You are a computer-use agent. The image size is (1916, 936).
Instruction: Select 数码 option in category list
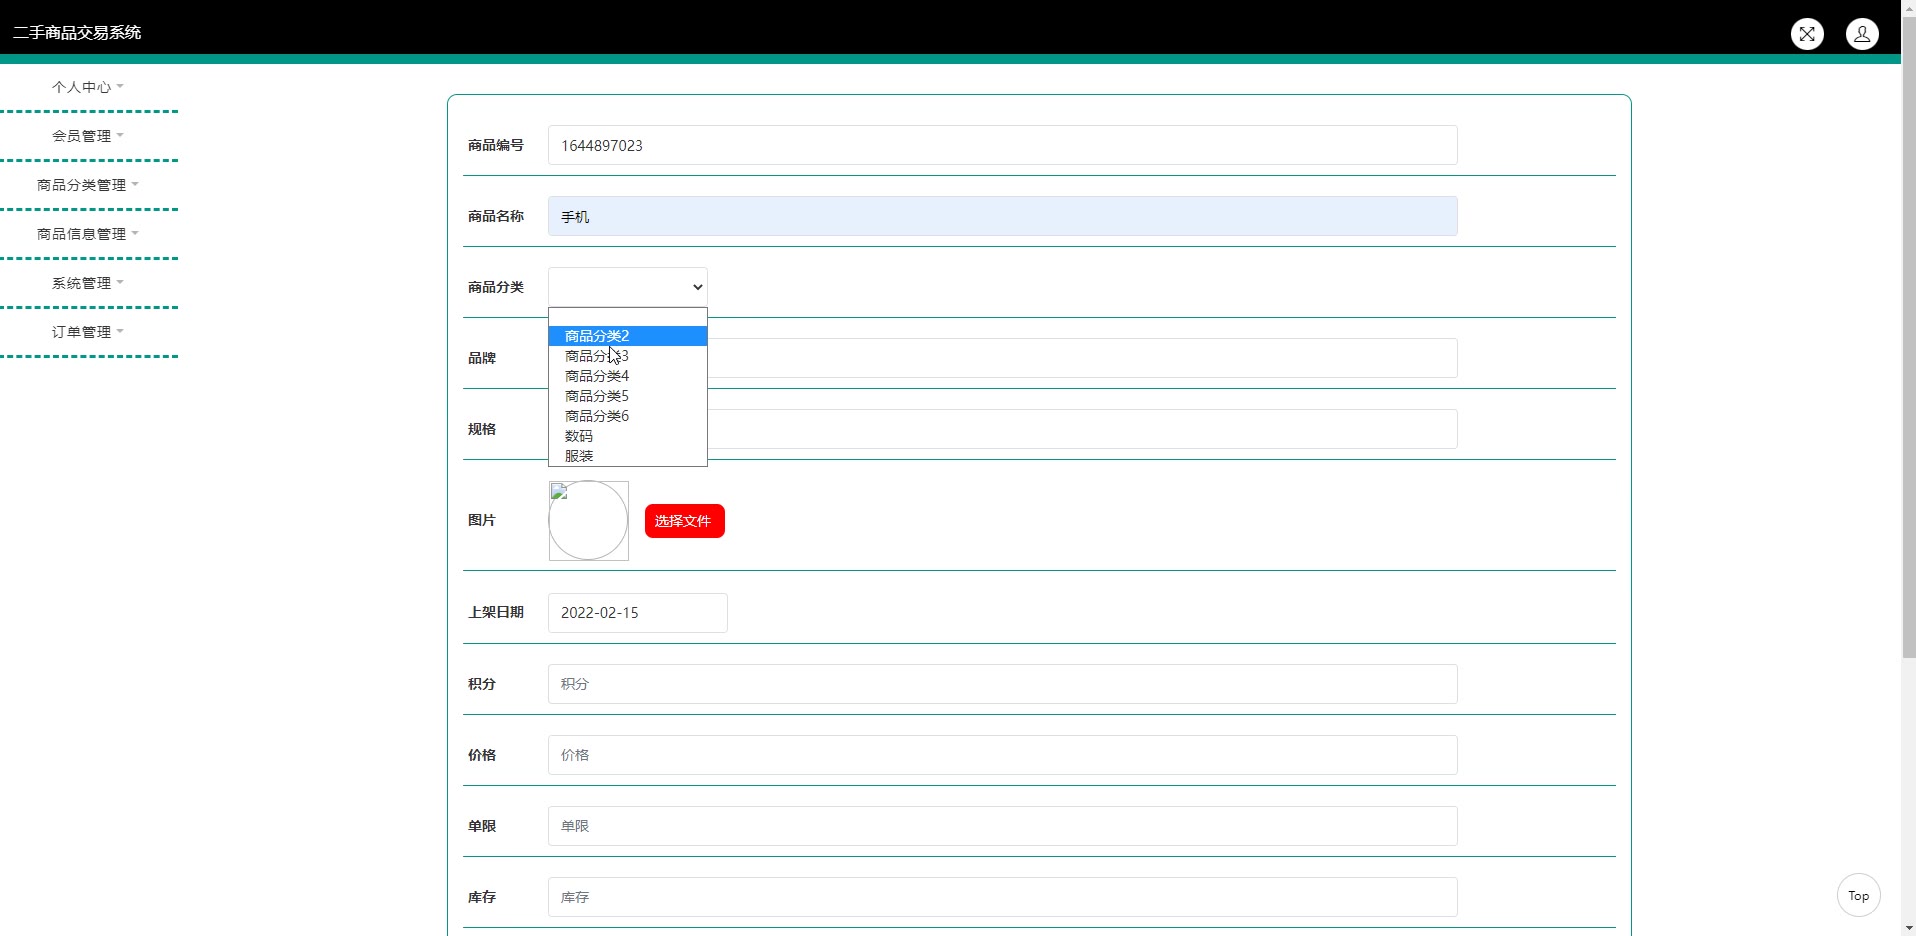pyautogui.click(x=628, y=436)
